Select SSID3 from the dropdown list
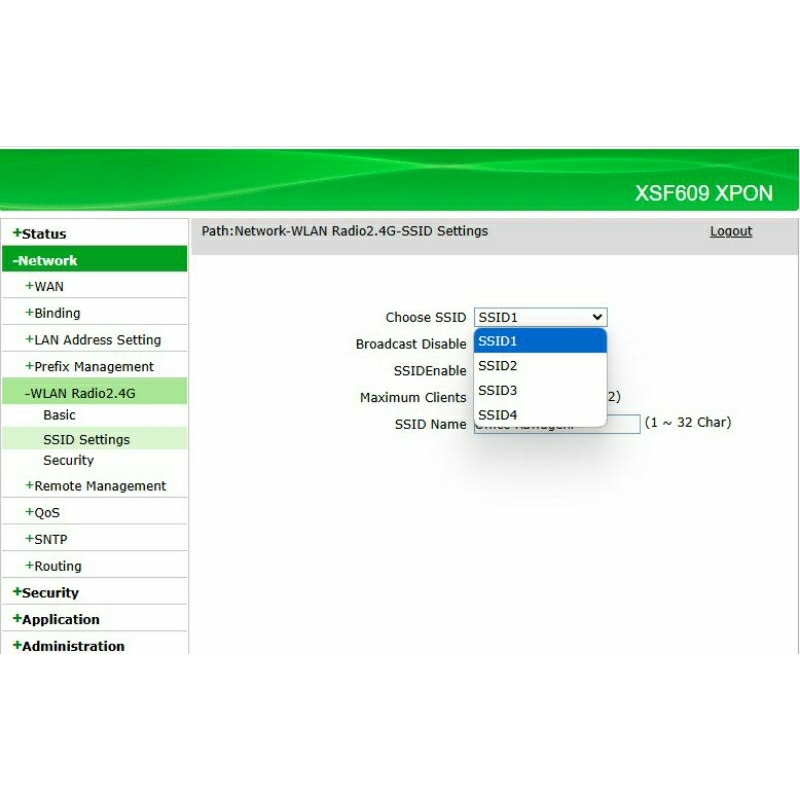 497,390
